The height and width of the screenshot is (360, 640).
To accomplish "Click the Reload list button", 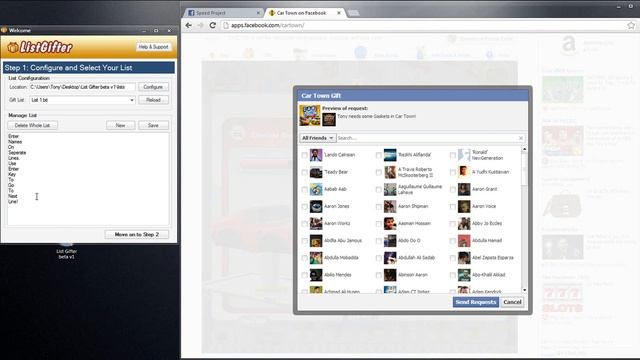I will (x=153, y=100).
